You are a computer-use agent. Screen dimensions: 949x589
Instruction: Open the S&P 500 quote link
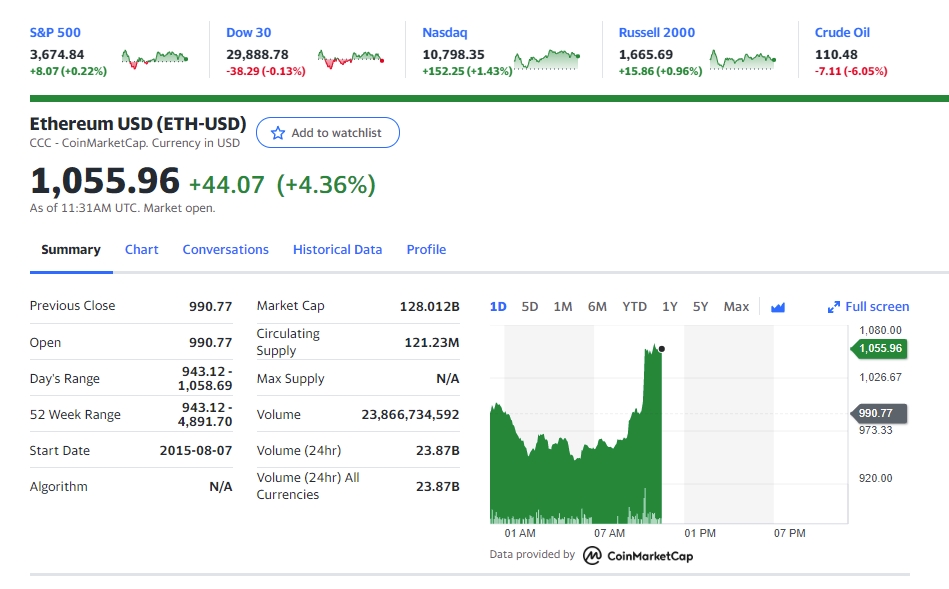[55, 33]
